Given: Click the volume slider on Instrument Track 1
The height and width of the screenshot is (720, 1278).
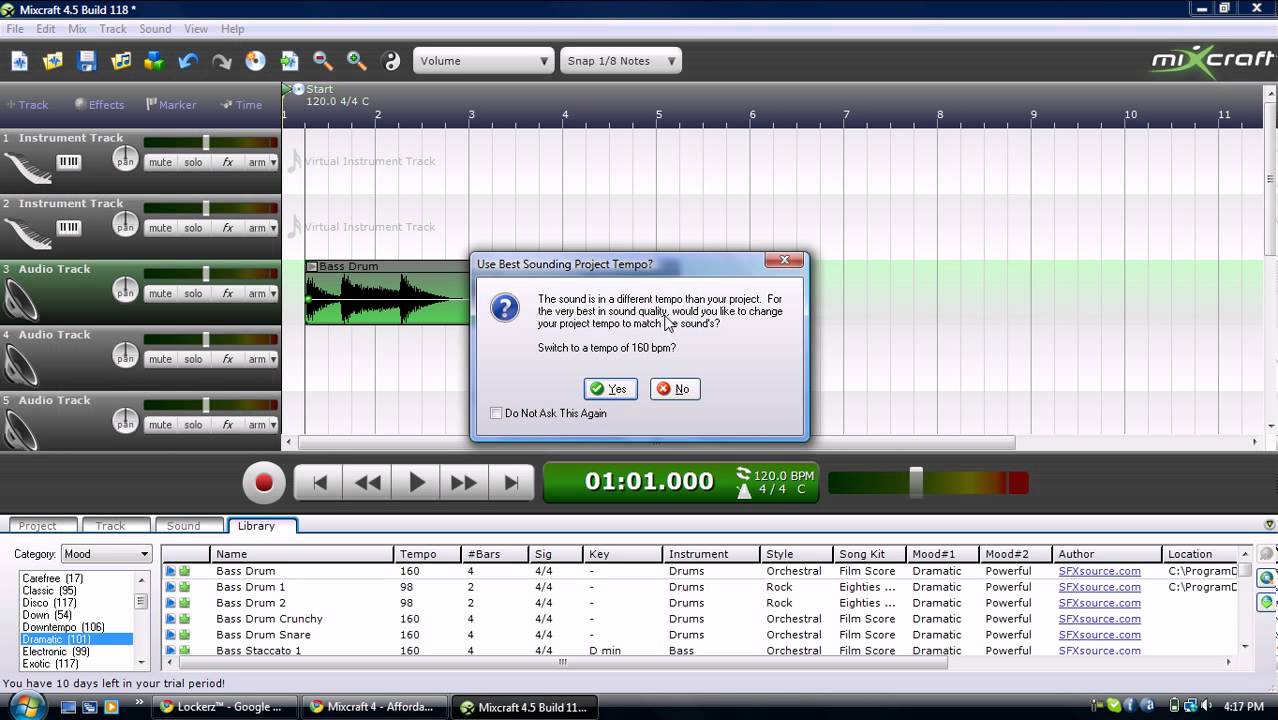Looking at the screenshot, I should 206,142.
